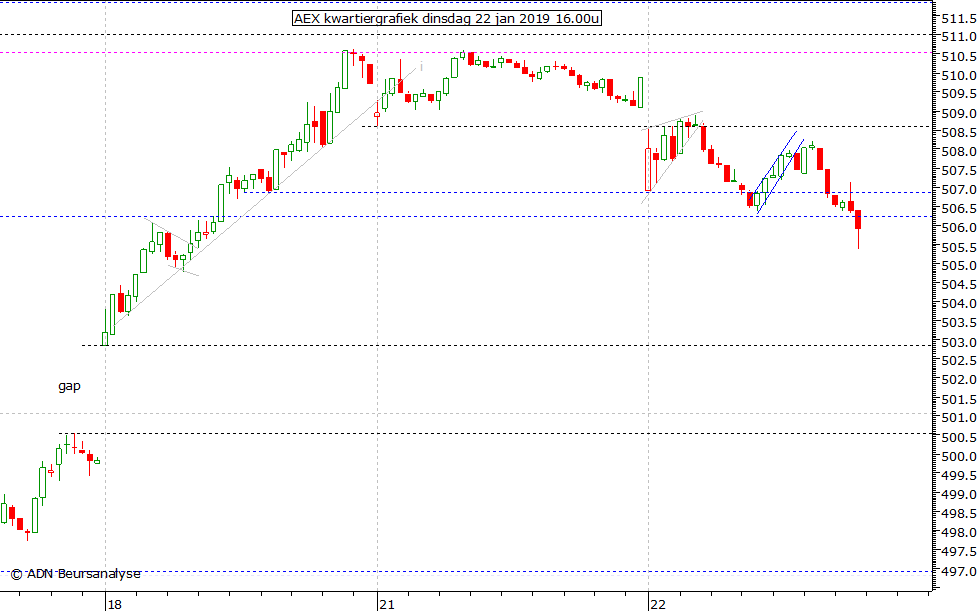Select the 'gap' annotation label
The image size is (980, 611).
tap(69, 386)
